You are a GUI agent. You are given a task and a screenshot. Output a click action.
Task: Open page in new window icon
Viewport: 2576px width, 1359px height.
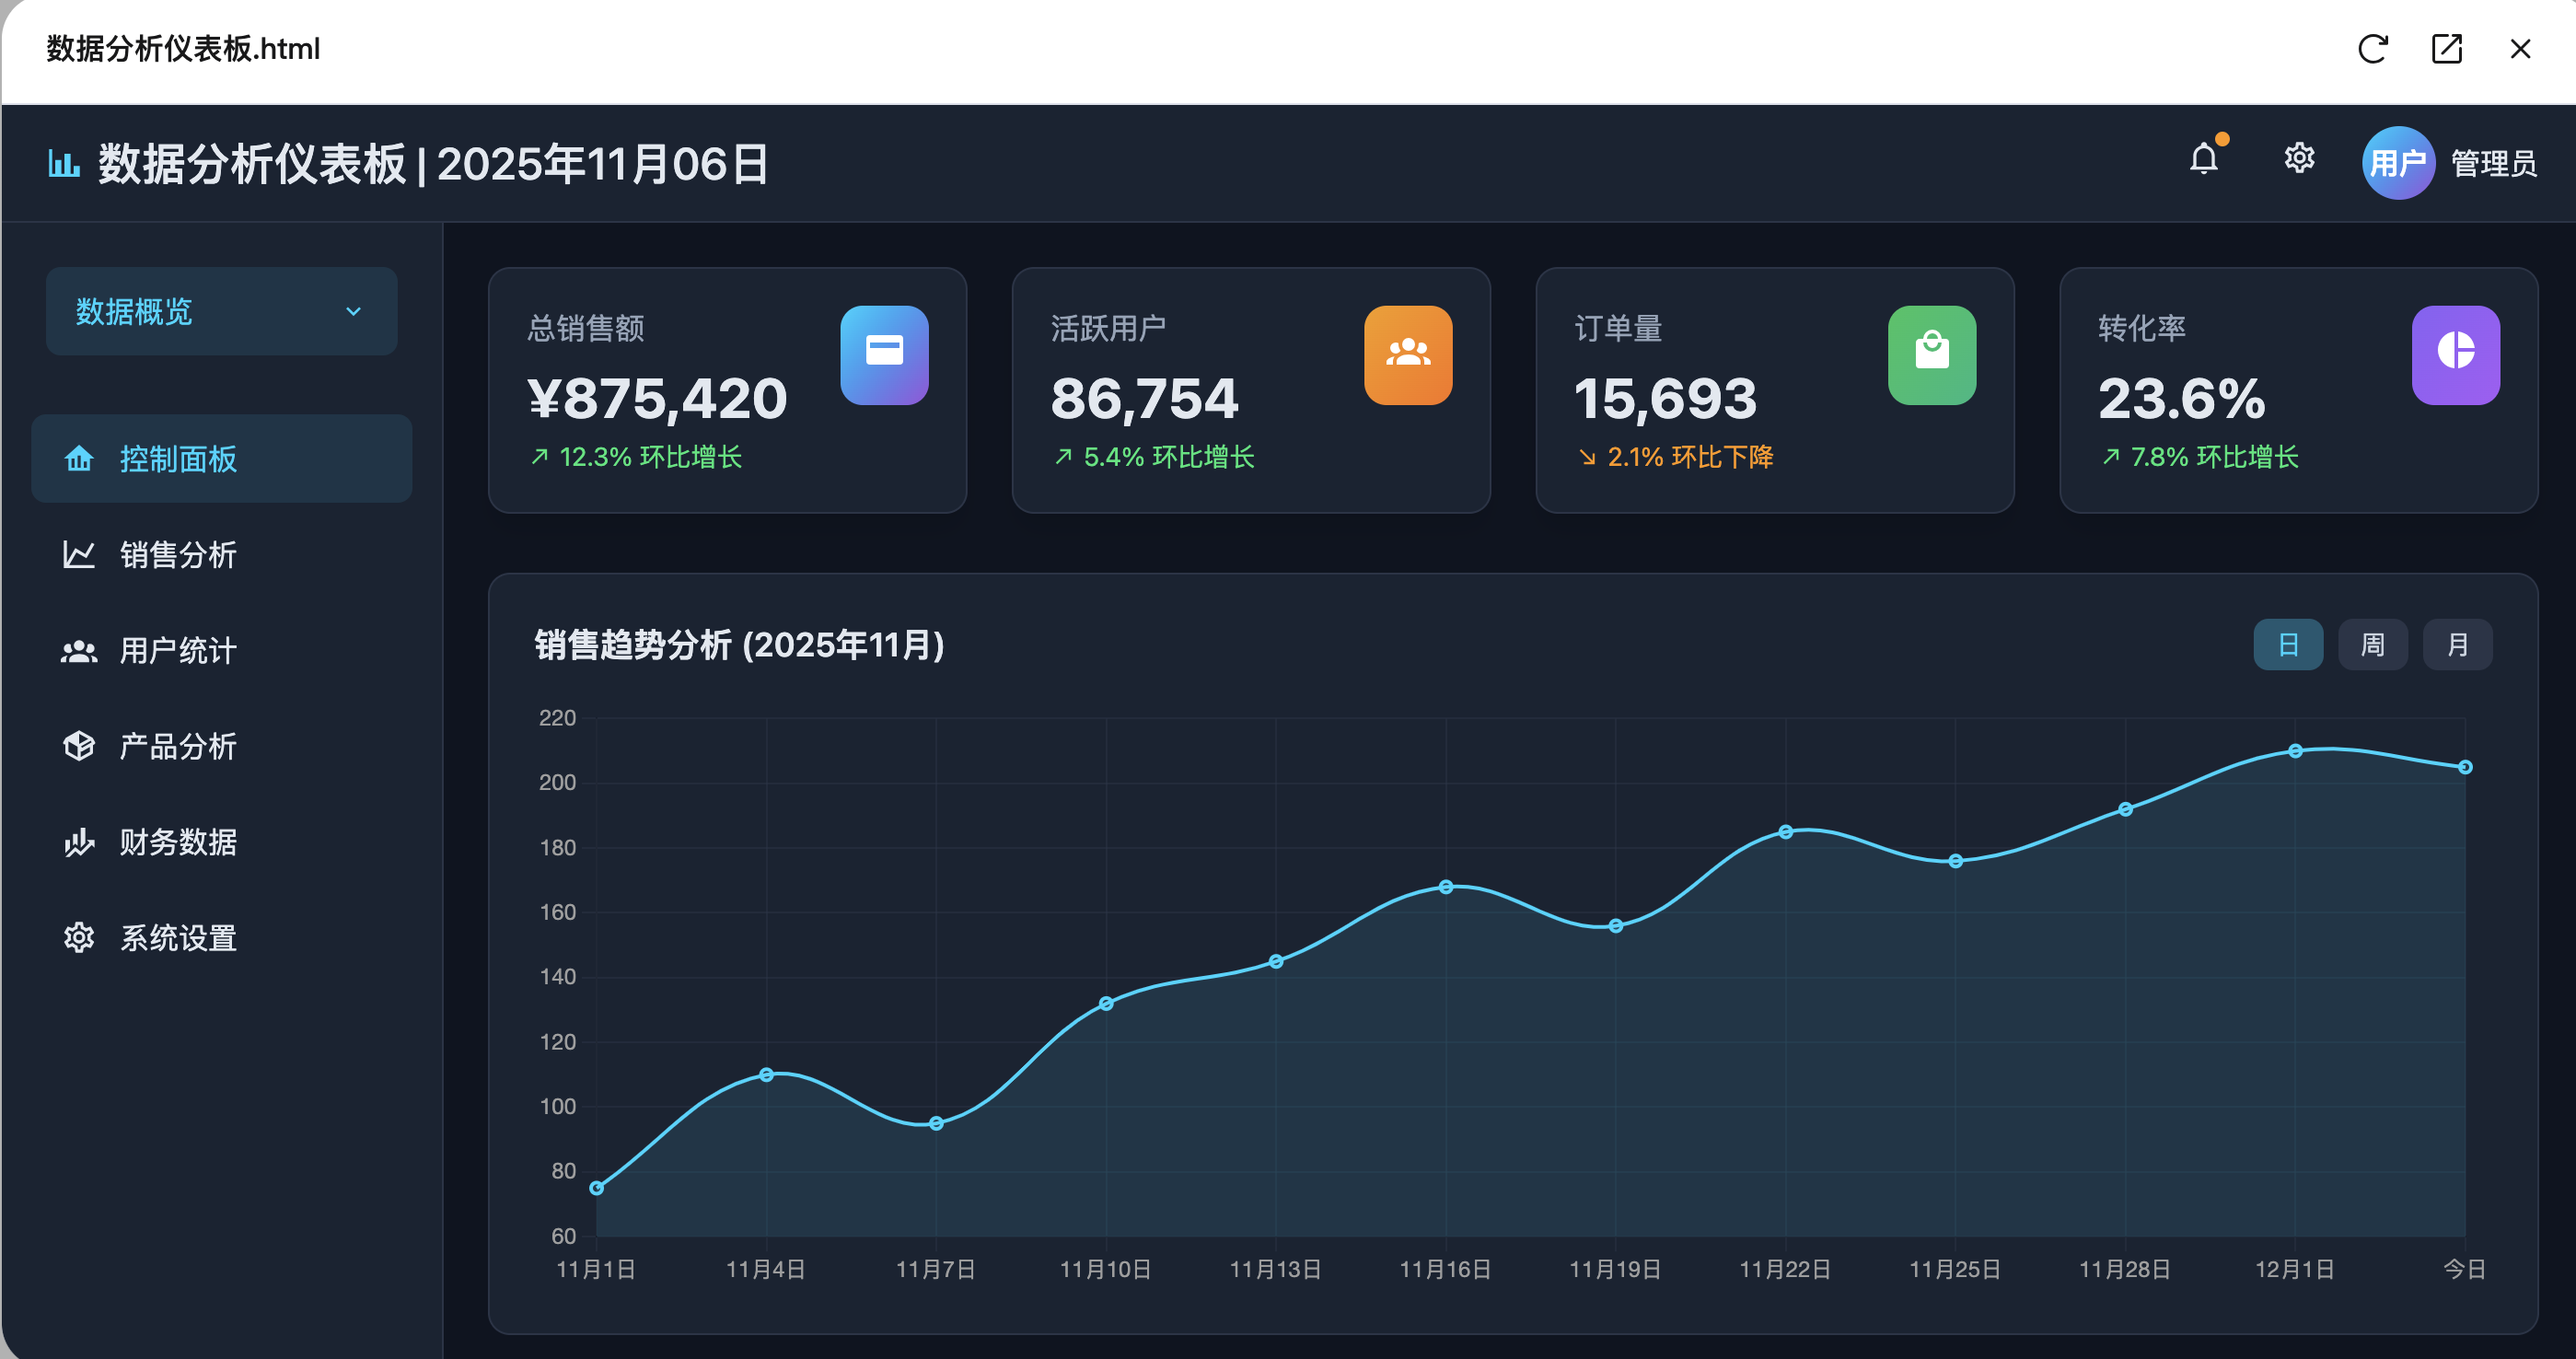2446,49
